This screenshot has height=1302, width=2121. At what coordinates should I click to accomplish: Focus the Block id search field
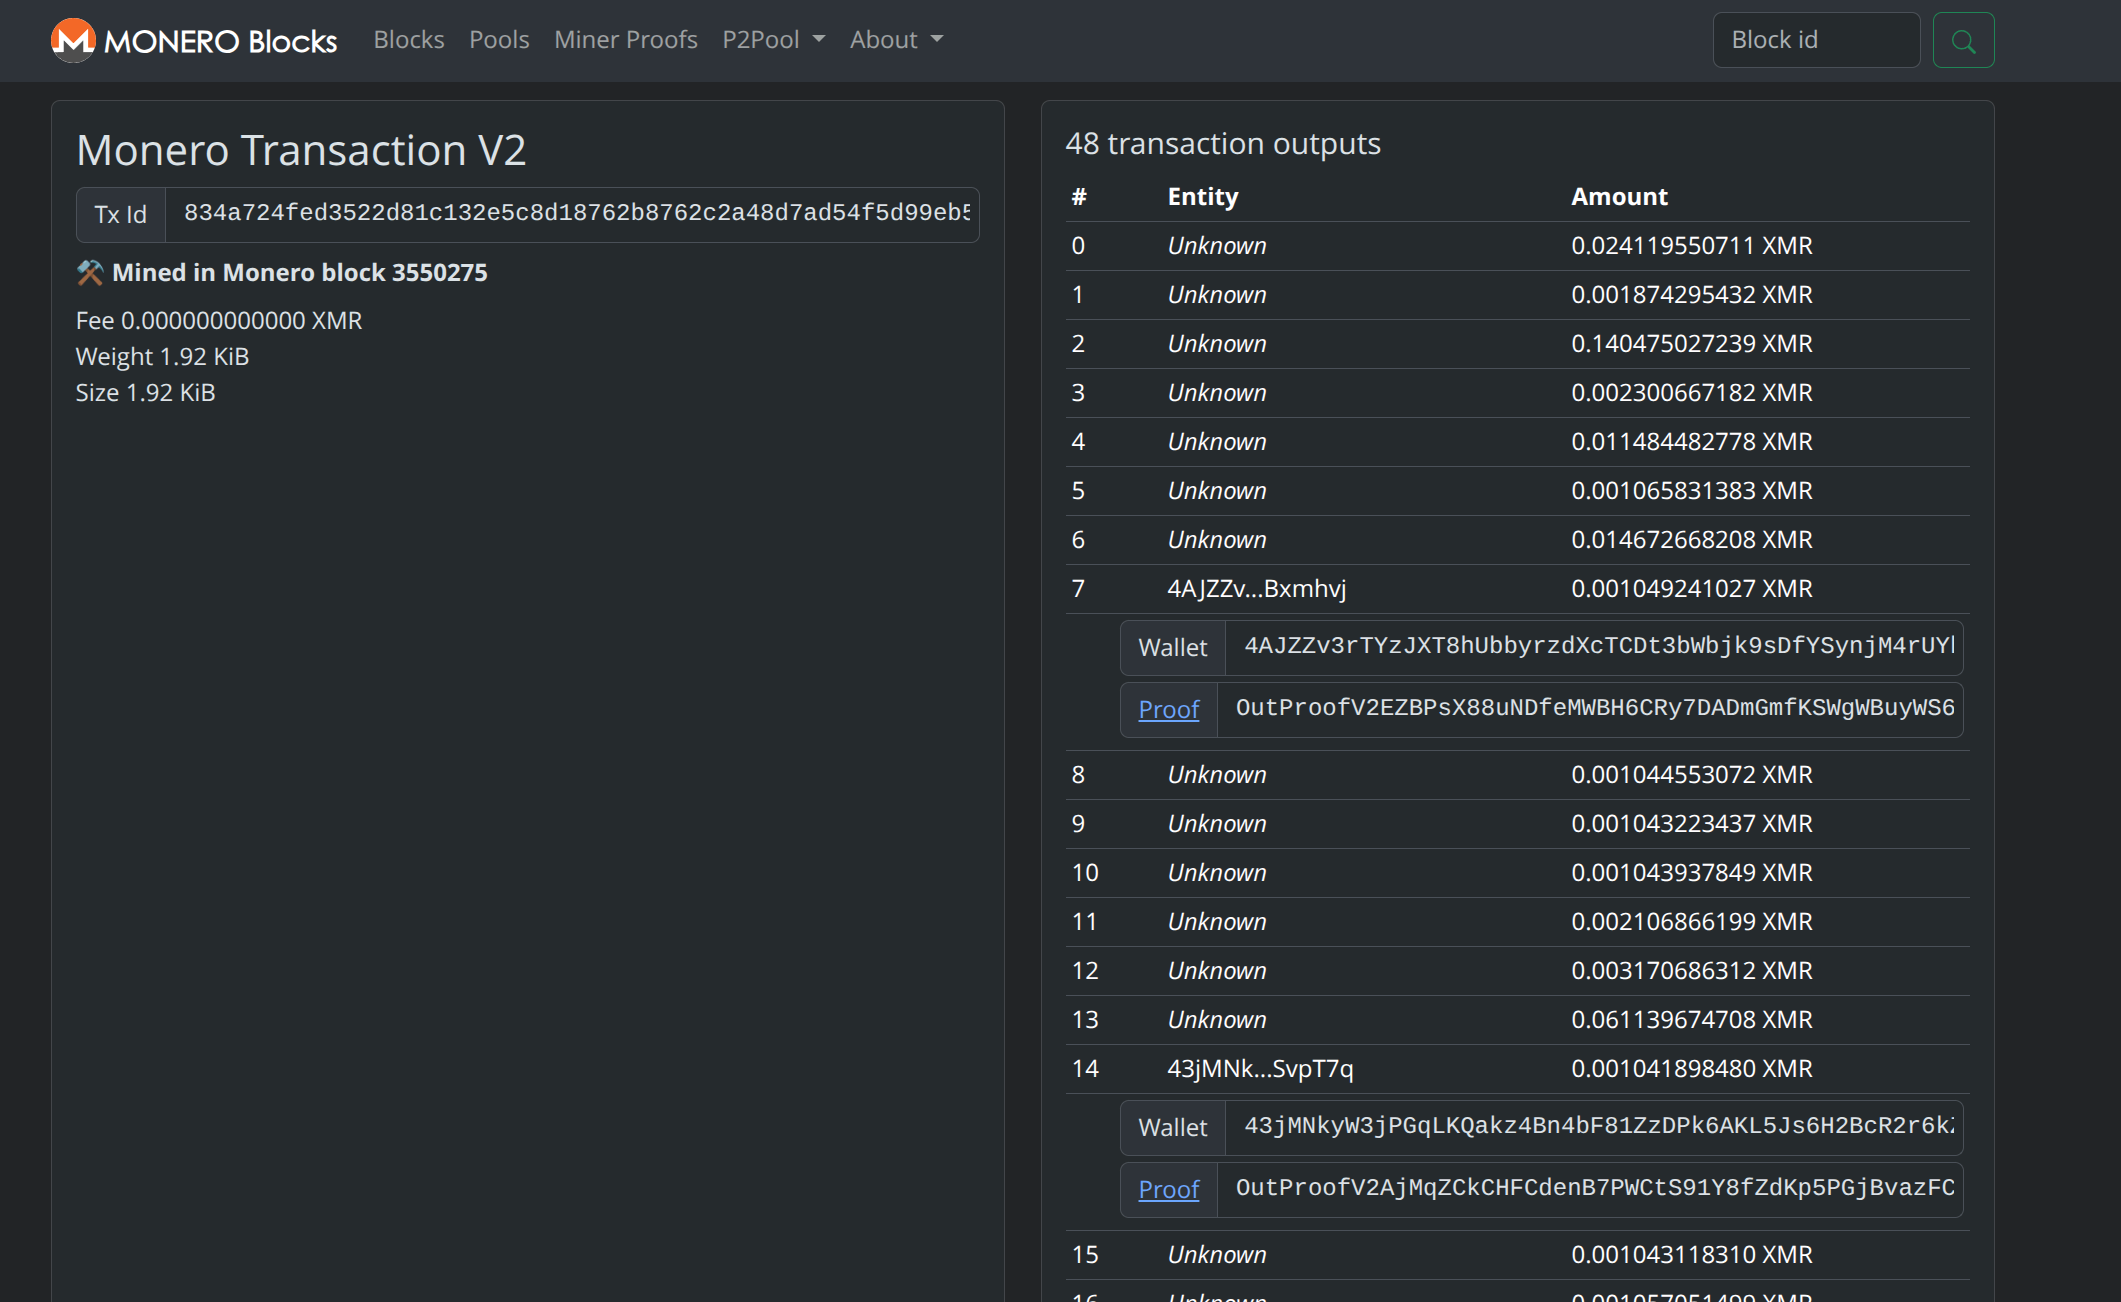[1815, 40]
